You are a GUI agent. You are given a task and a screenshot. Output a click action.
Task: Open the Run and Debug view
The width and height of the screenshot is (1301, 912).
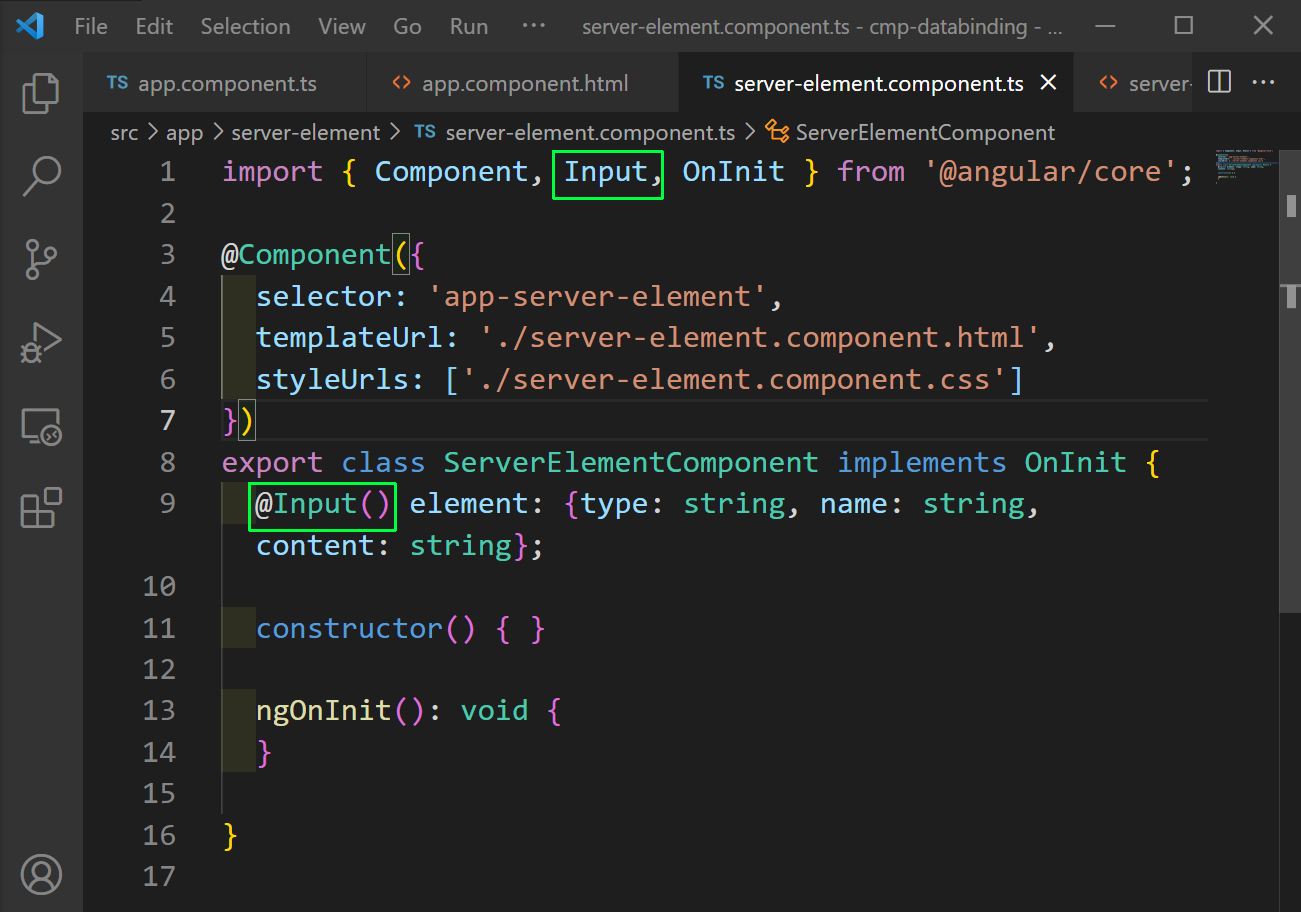pyautogui.click(x=41, y=343)
